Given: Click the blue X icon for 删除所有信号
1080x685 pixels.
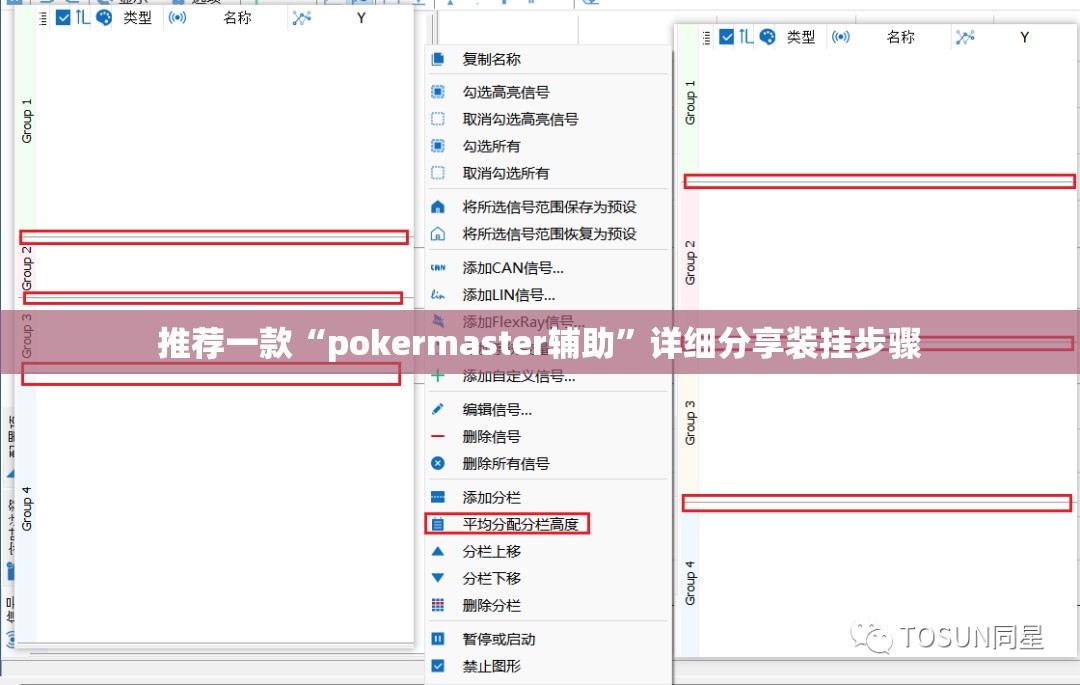Looking at the screenshot, I should point(437,463).
